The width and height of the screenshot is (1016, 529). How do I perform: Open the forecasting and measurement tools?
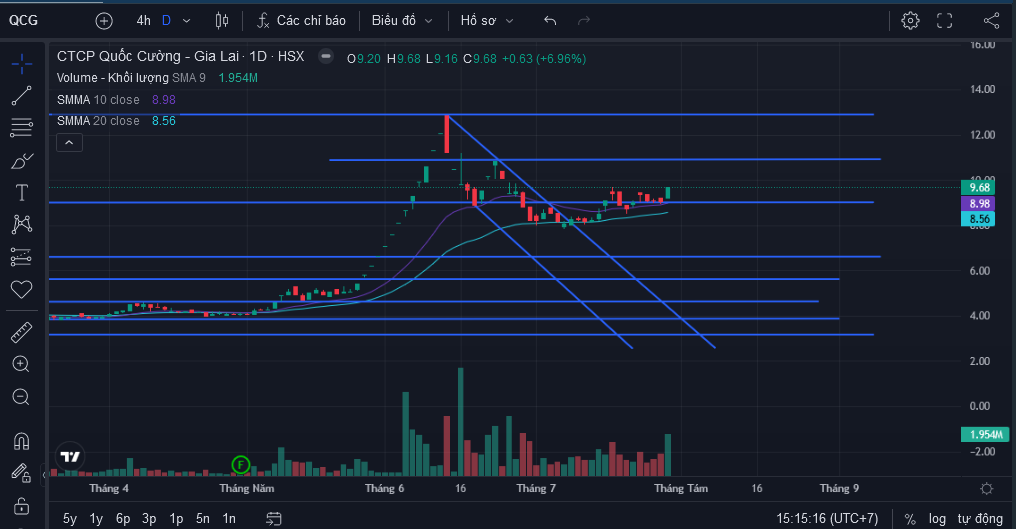click(21, 257)
